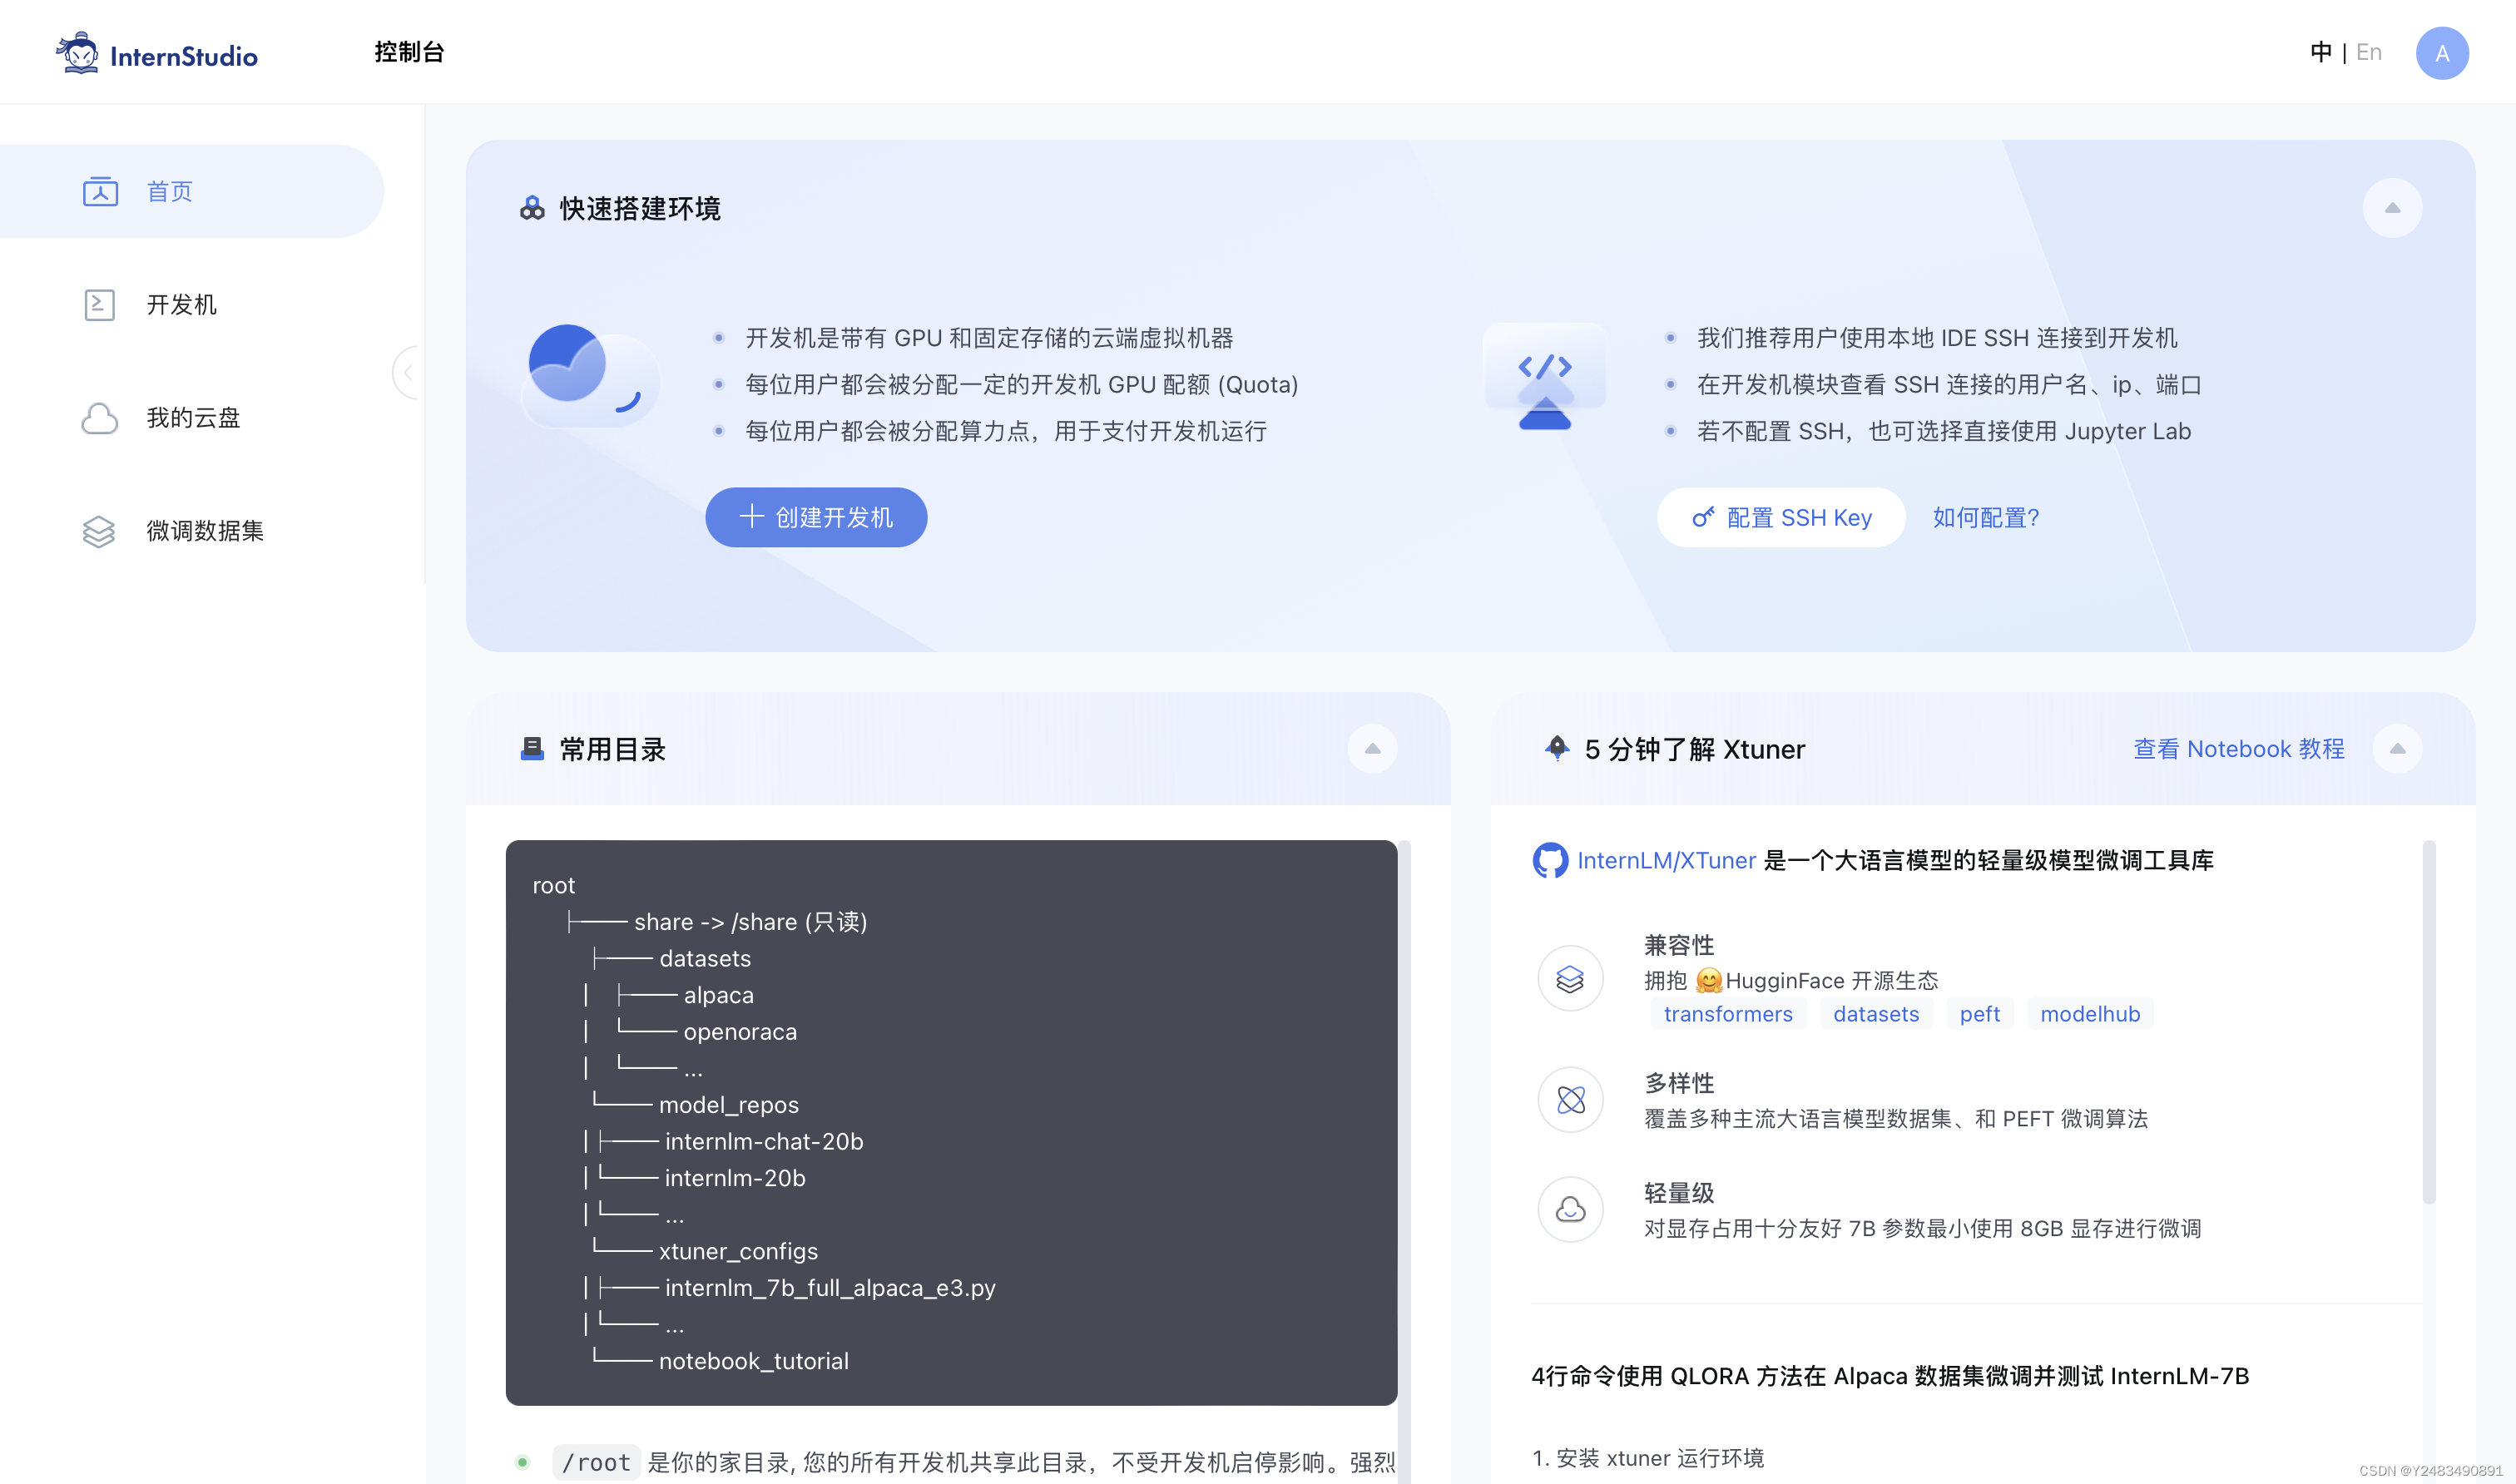Click the 配置 SSH Key button
Viewport: 2516px width, 1484px height.
point(1781,517)
